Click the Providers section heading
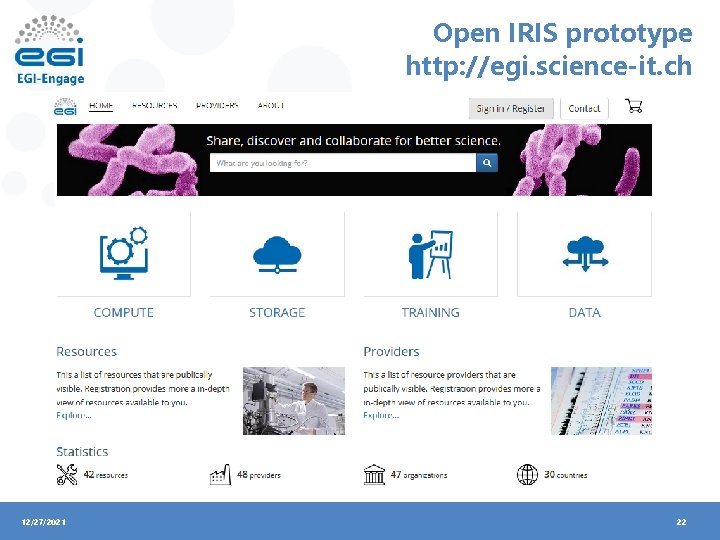The width and height of the screenshot is (720, 540). [x=391, y=352]
